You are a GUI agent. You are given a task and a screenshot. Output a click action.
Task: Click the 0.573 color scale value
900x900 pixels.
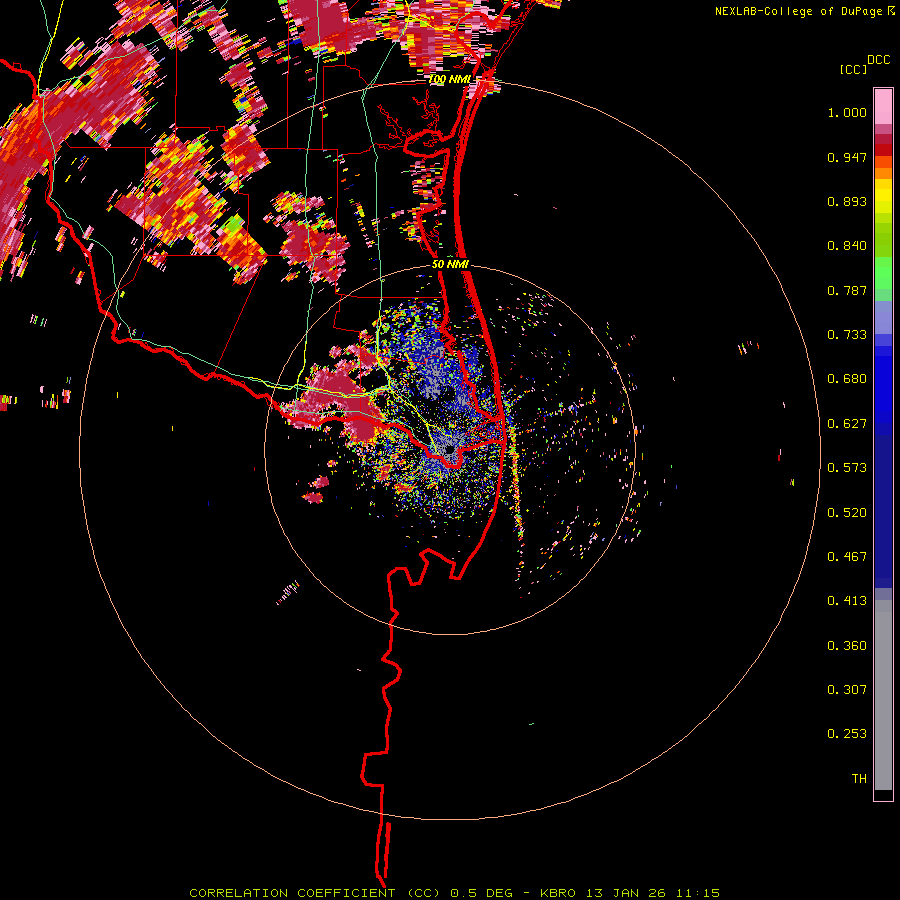[847, 468]
